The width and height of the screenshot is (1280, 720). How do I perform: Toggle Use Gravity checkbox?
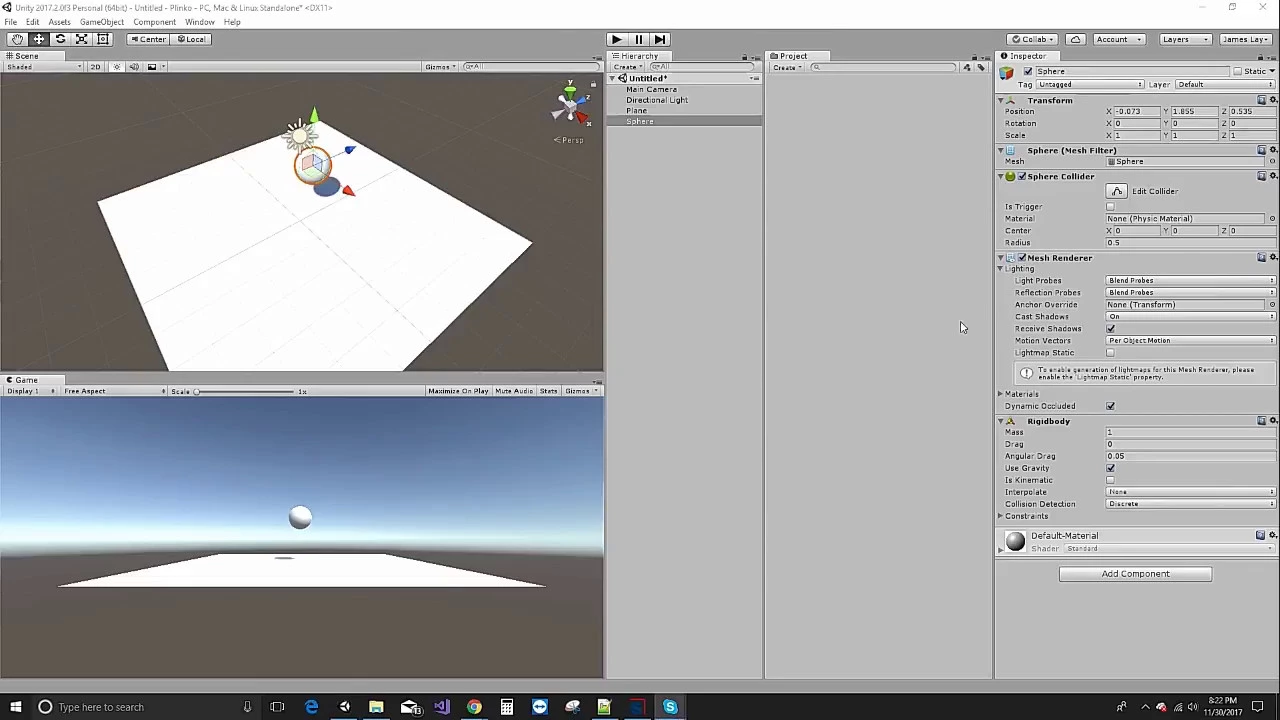(1110, 468)
